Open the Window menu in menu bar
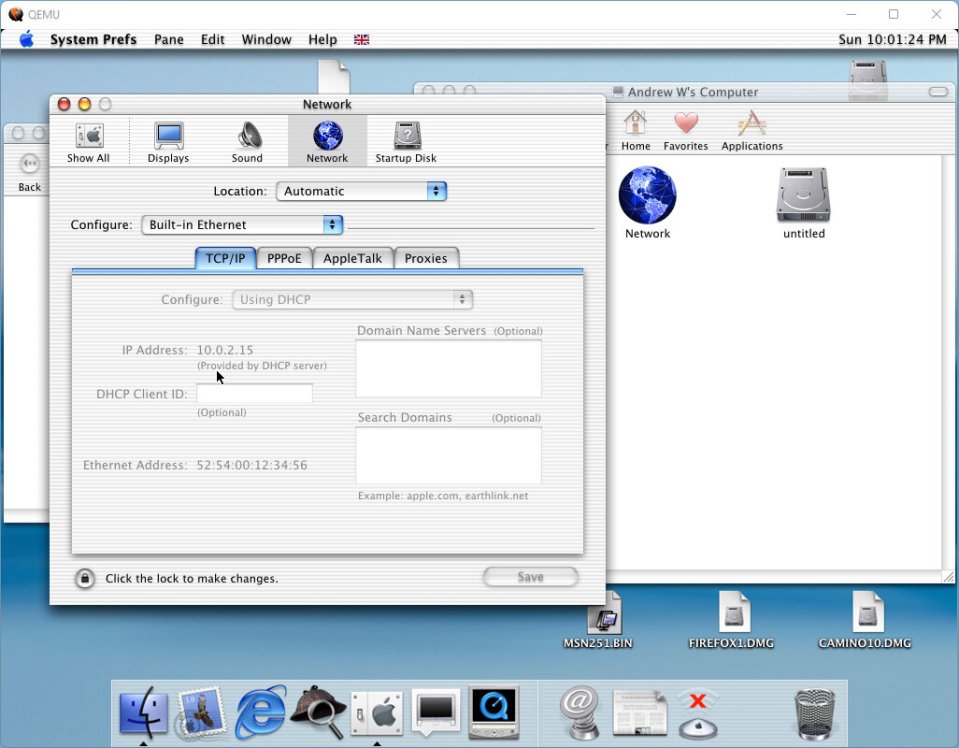The width and height of the screenshot is (959, 748). coord(266,39)
